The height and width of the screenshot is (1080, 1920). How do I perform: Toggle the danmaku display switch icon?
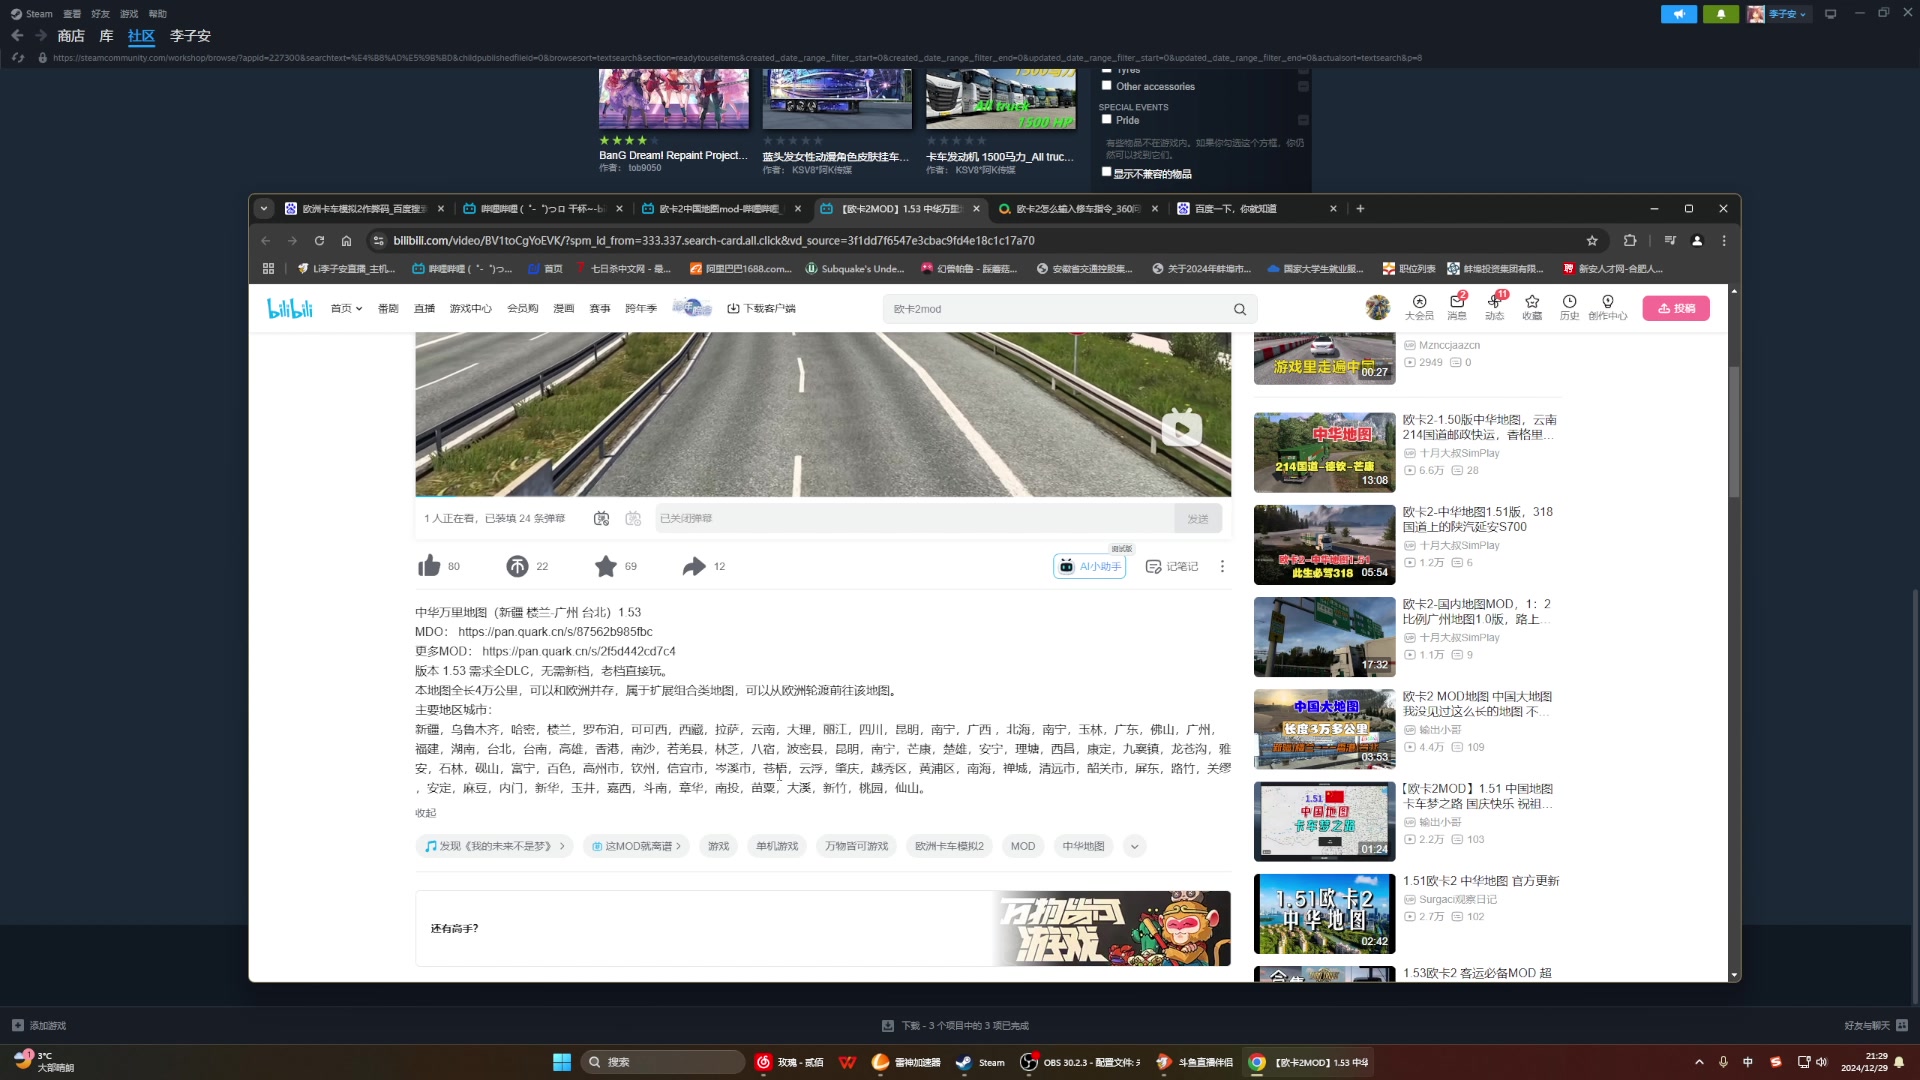(x=601, y=518)
